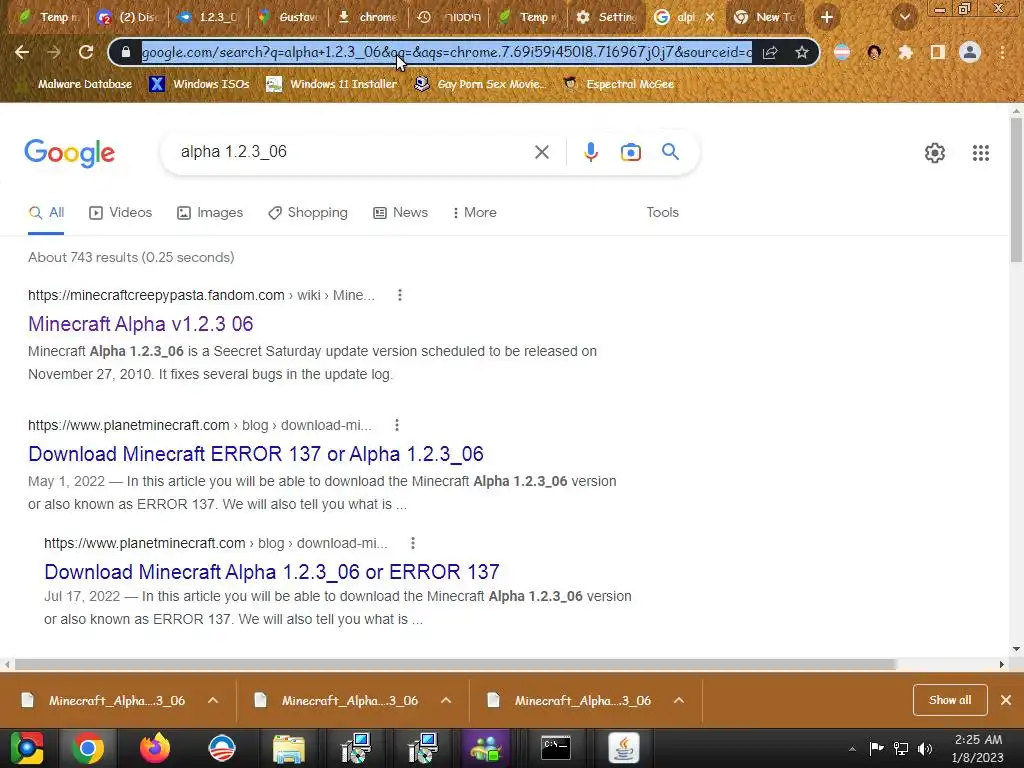The image size is (1024, 768).
Task: Open the Extensions puzzle icon
Action: (x=905, y=52)
